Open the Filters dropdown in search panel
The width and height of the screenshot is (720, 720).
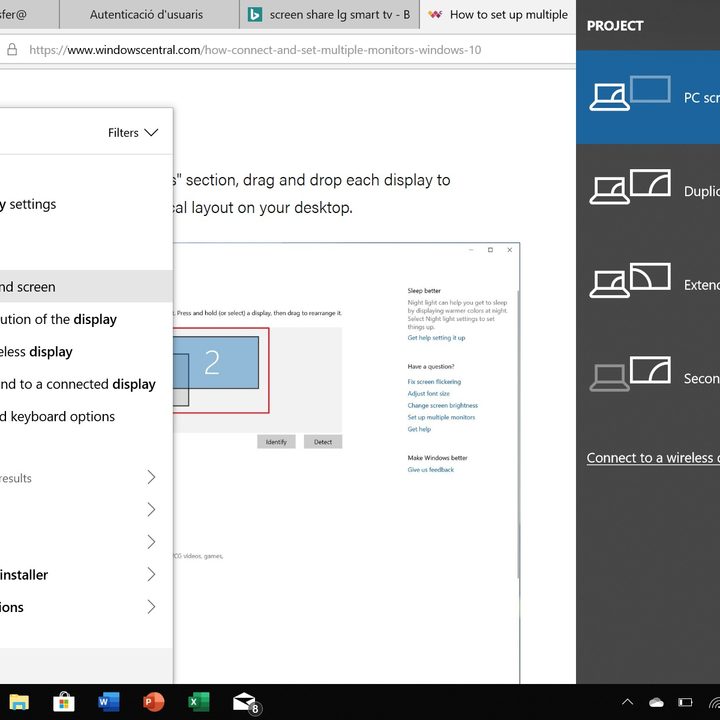coord(133,132)
